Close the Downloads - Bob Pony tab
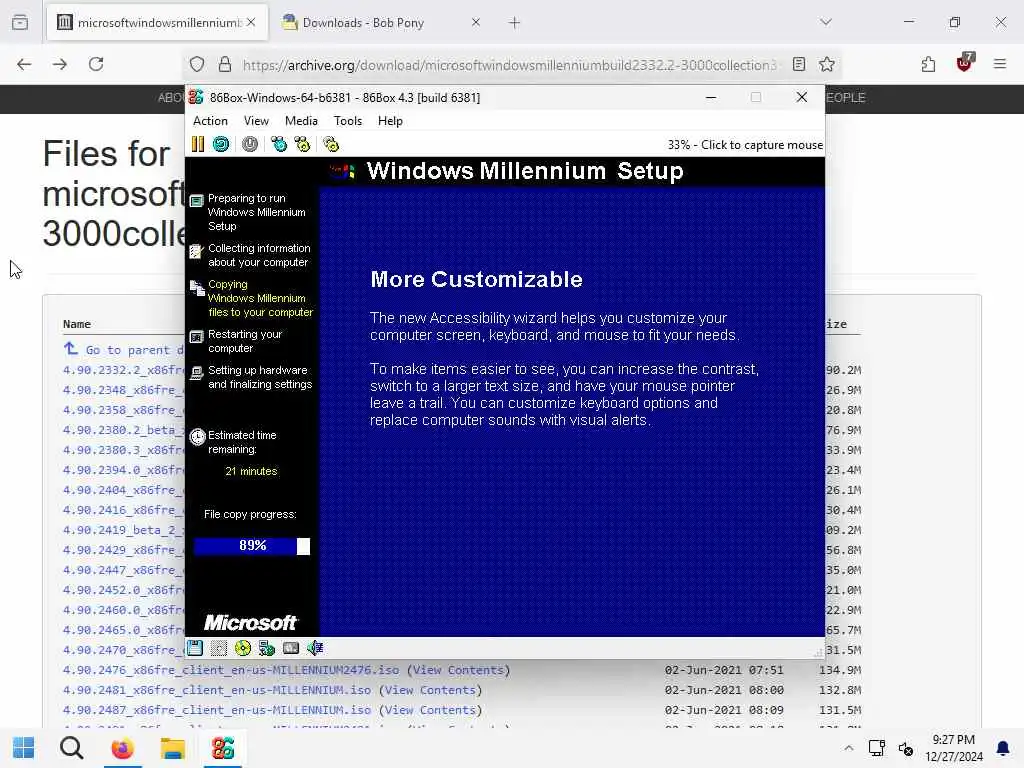The height and width of the screenshot is (768, 1024). coord(475,22)
